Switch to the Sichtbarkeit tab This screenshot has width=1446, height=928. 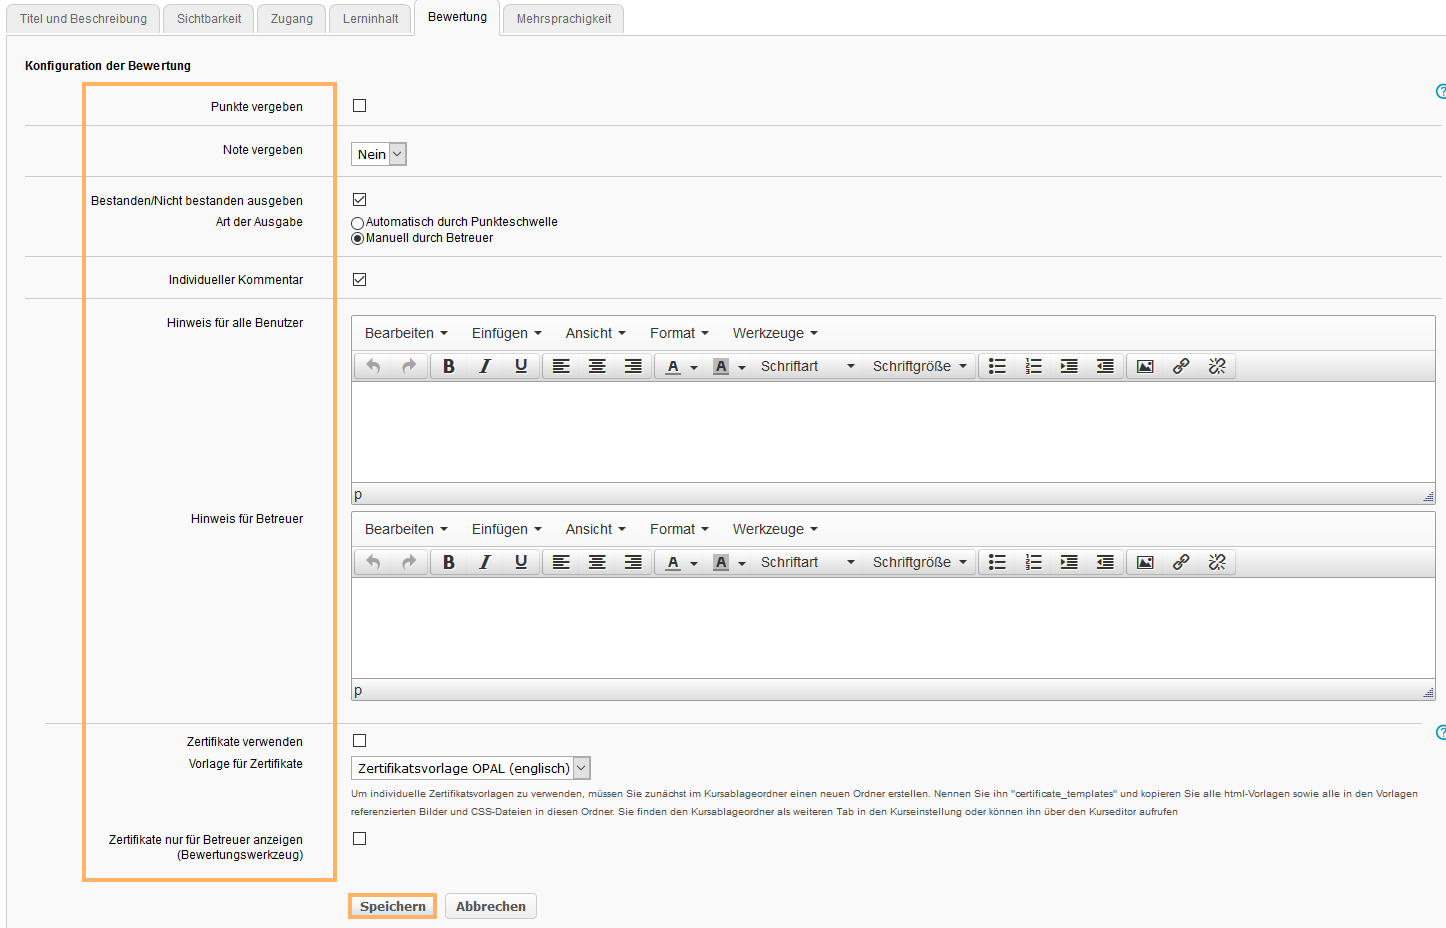click(209, 19)
